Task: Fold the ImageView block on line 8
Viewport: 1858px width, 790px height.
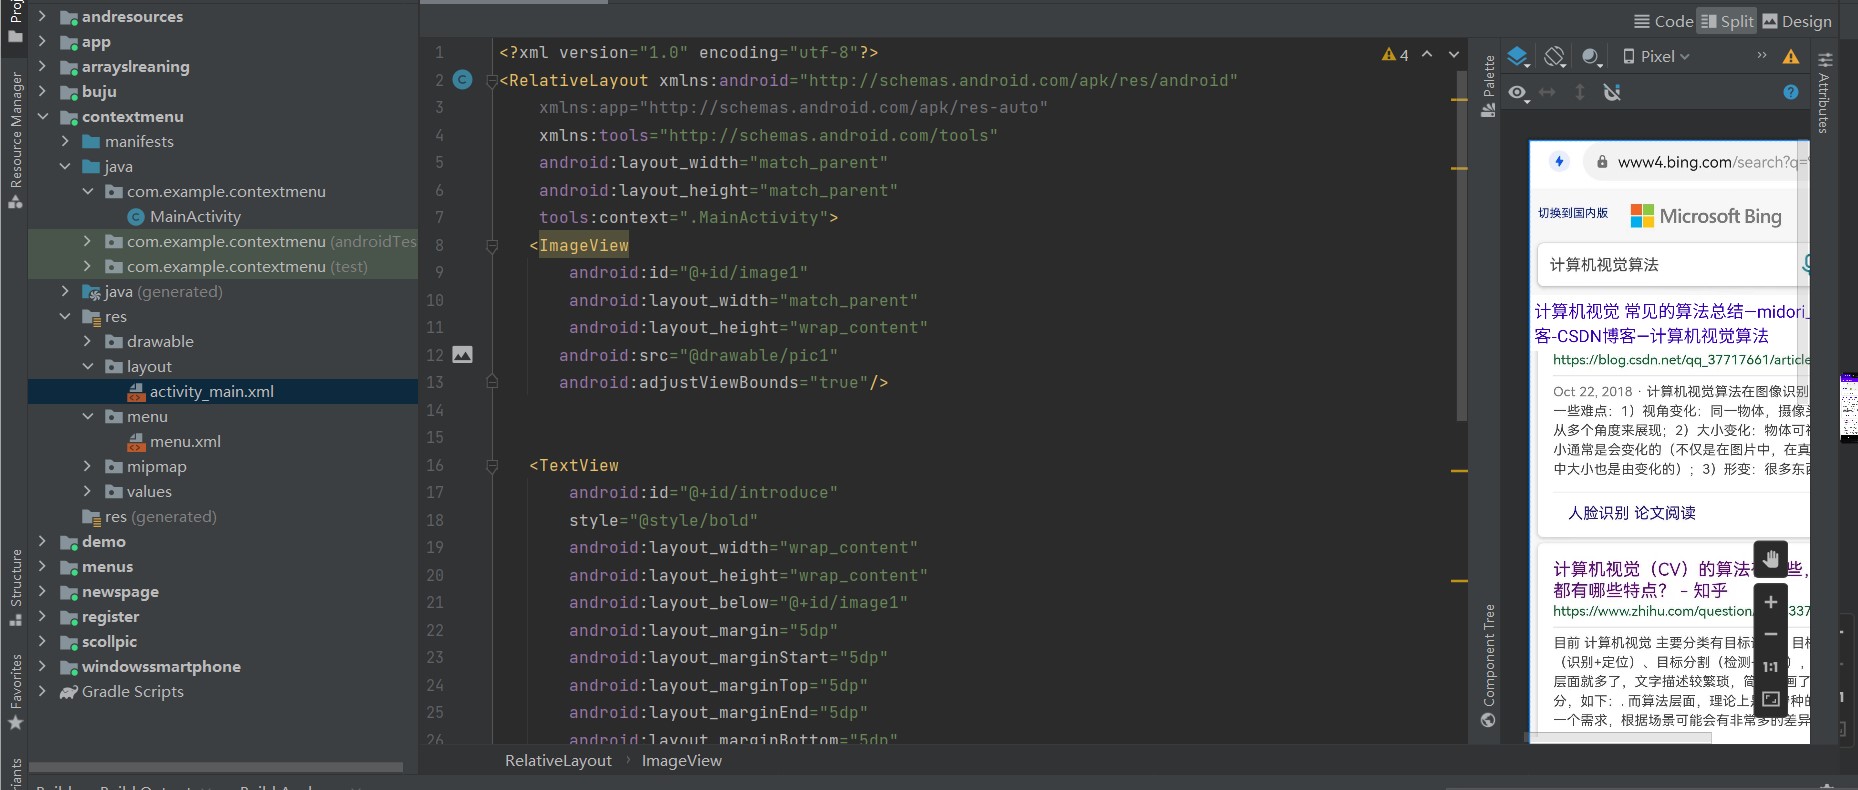Action: tap(491, 245)
